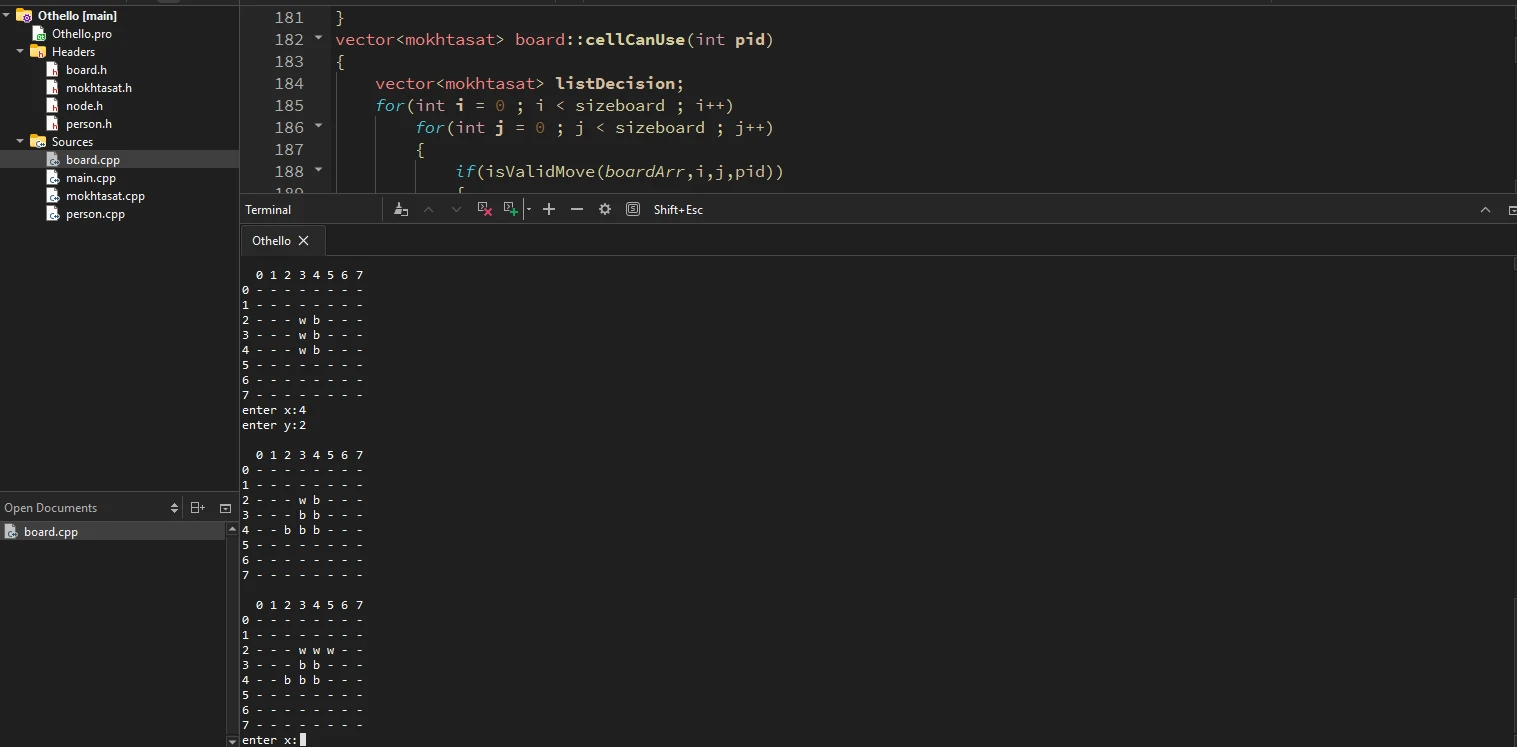Click the close terminal icon with red X
Image resolution: width=1517 pixels, height=747 pixels.
(x=484, y=209)
